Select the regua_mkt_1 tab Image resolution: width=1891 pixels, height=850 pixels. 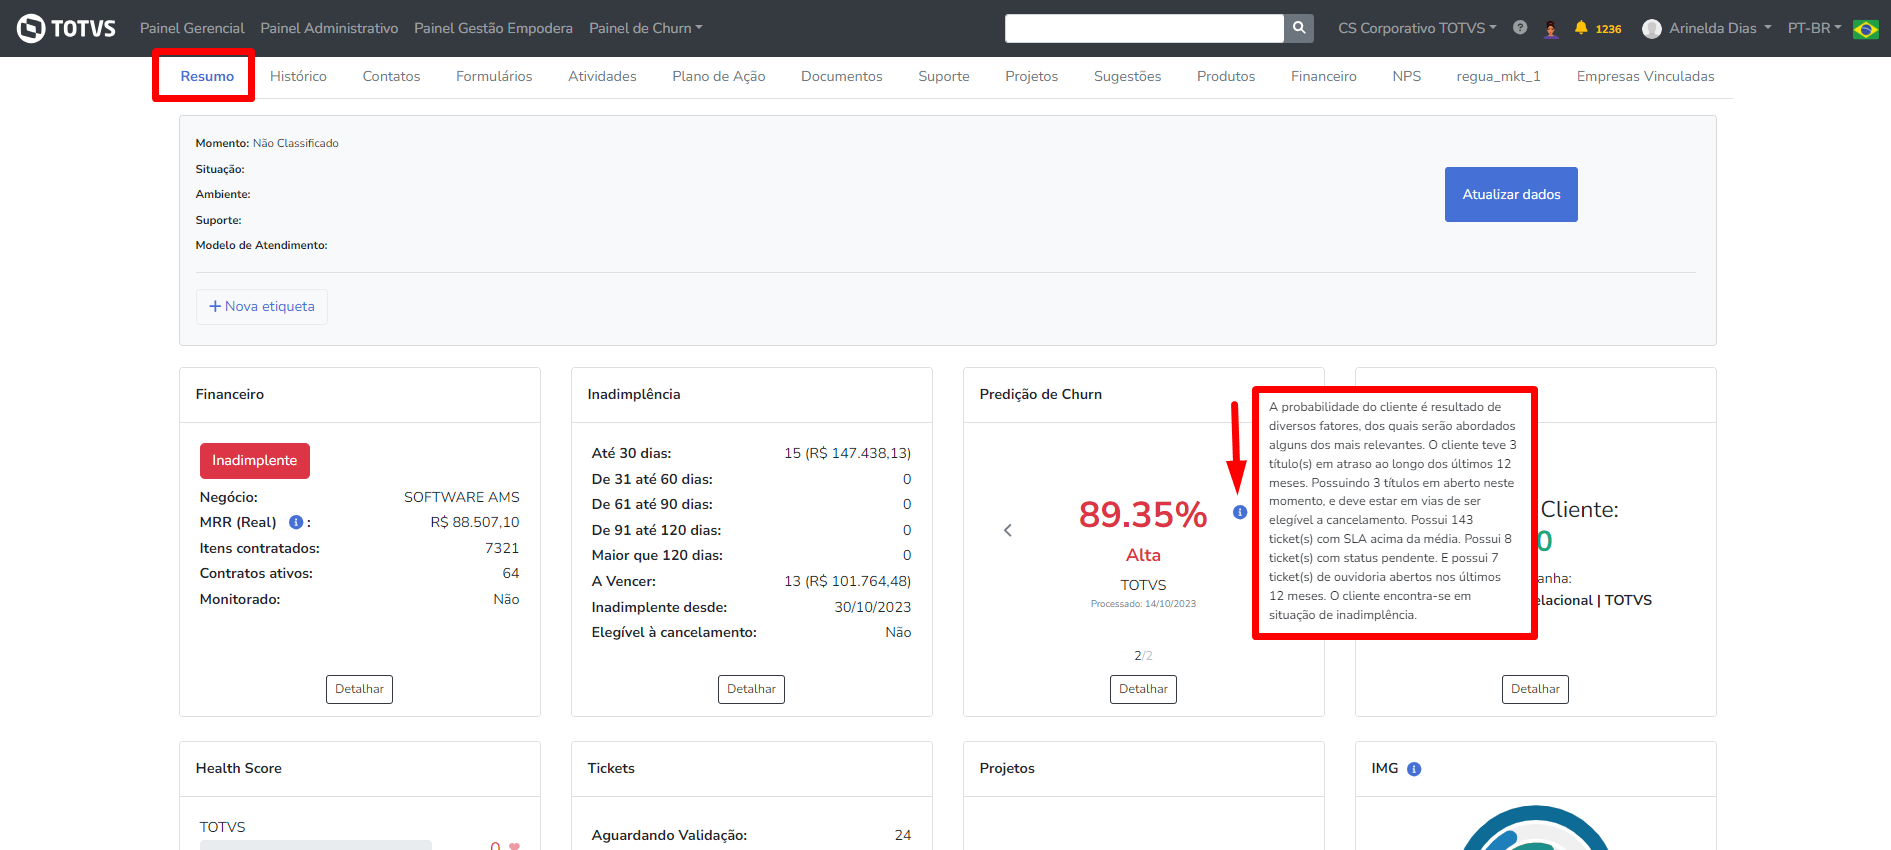coord(1498,76)
